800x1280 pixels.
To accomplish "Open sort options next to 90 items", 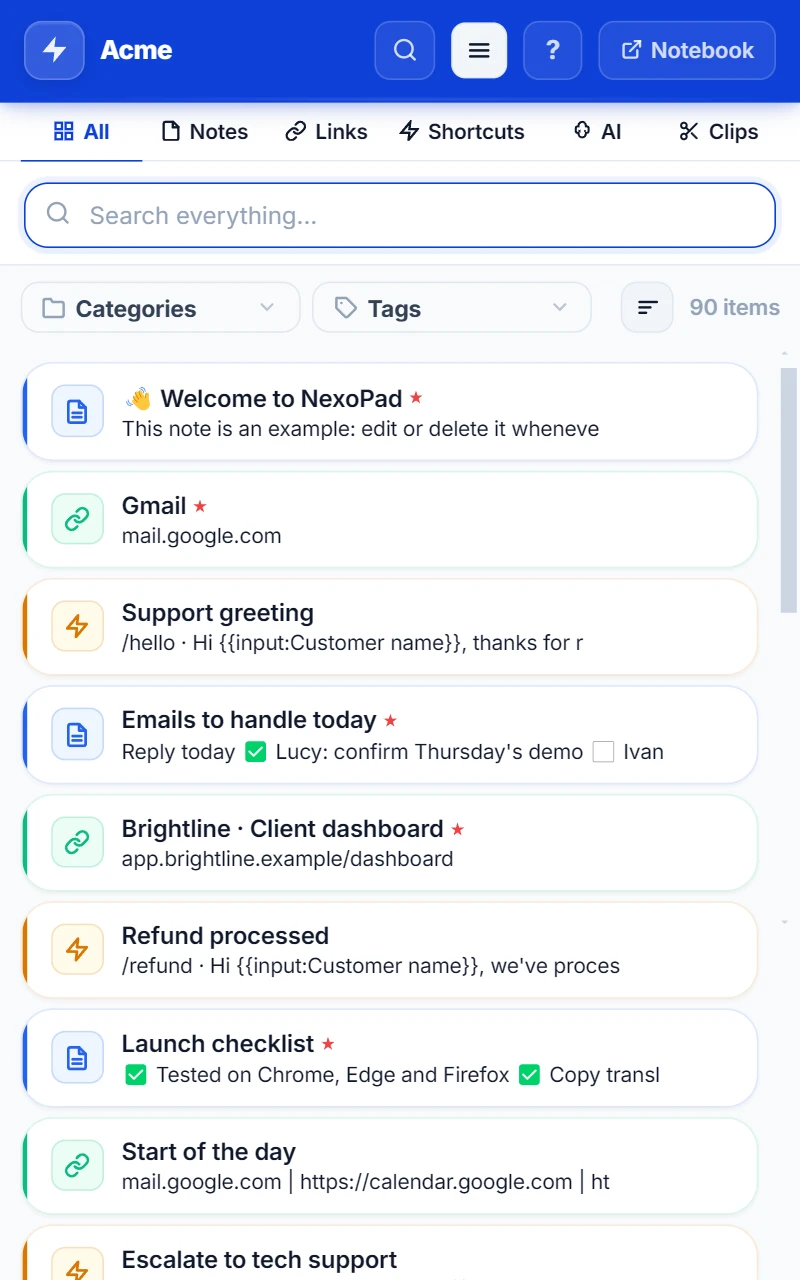I will pyautogui.click(x=647, y=307).
